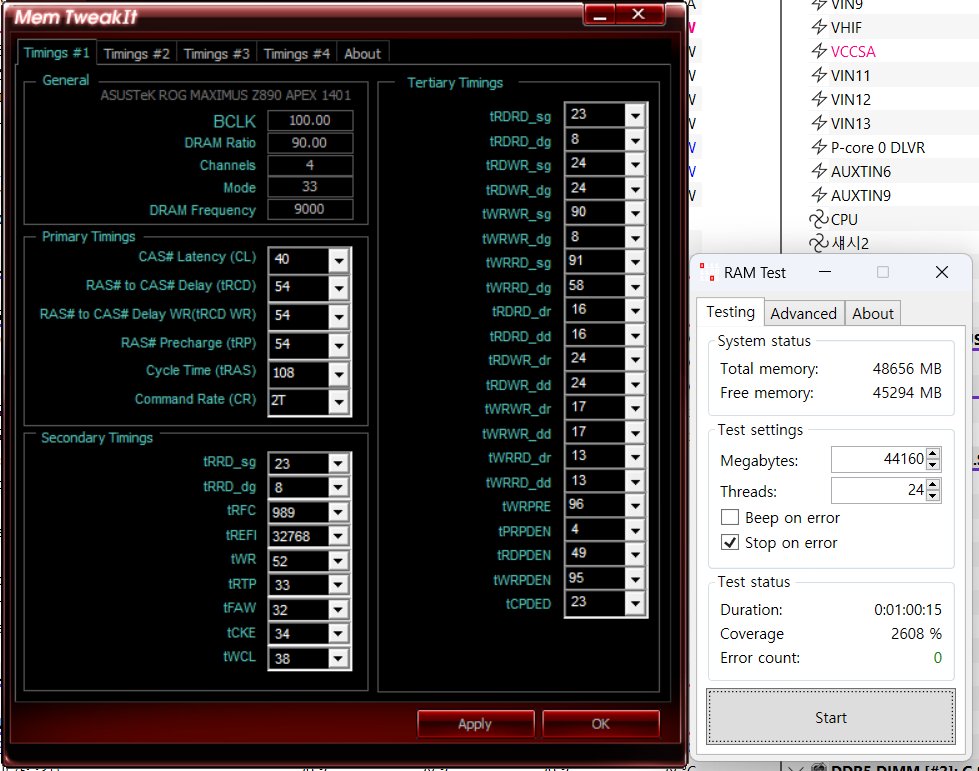Viewport: 979px width, 771px height.
Task: Open the CAS# Latency (CL) dropdown
Action: 338,260
